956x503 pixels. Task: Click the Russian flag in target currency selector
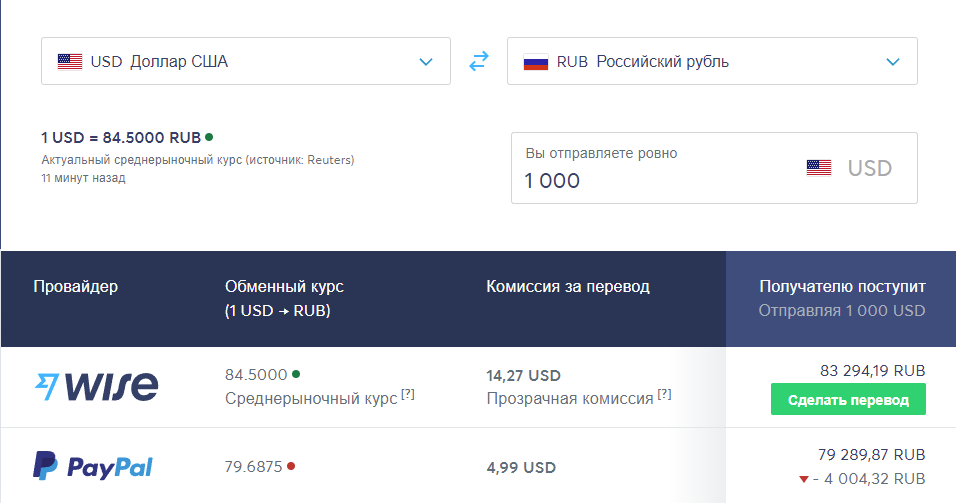click(537, 62)
